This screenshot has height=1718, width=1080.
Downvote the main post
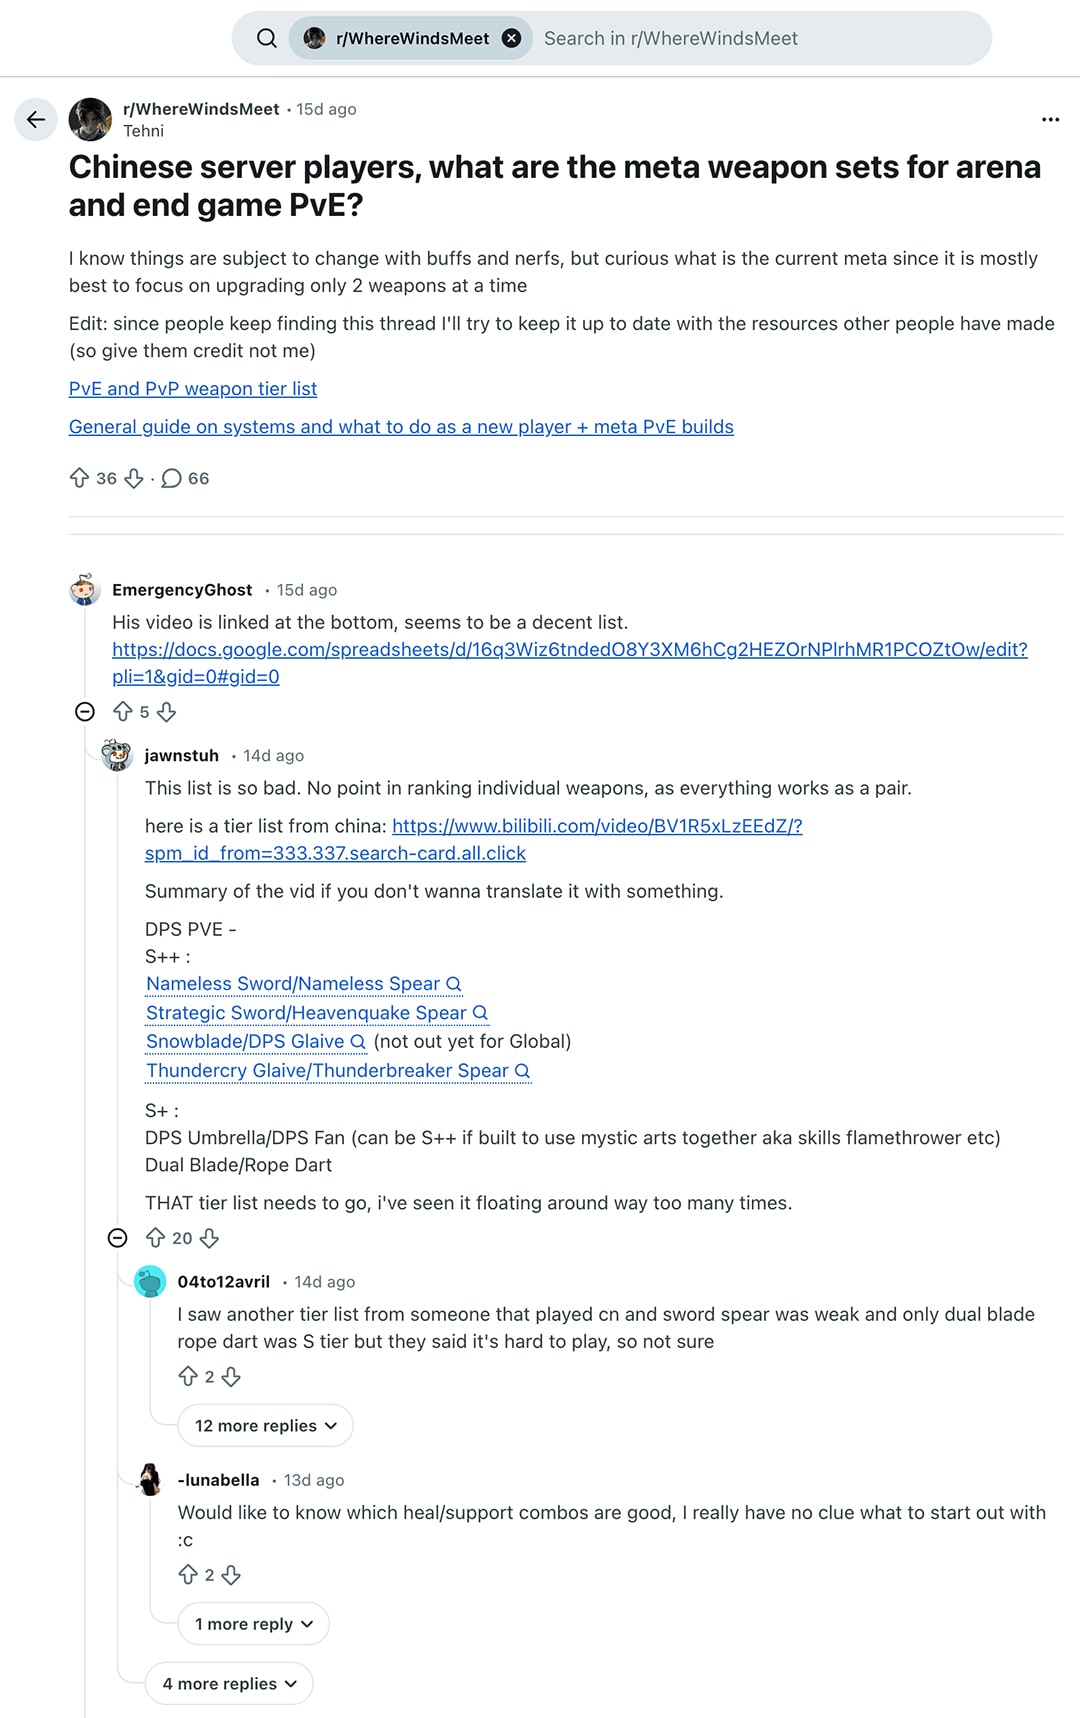[x=133, y=479]
